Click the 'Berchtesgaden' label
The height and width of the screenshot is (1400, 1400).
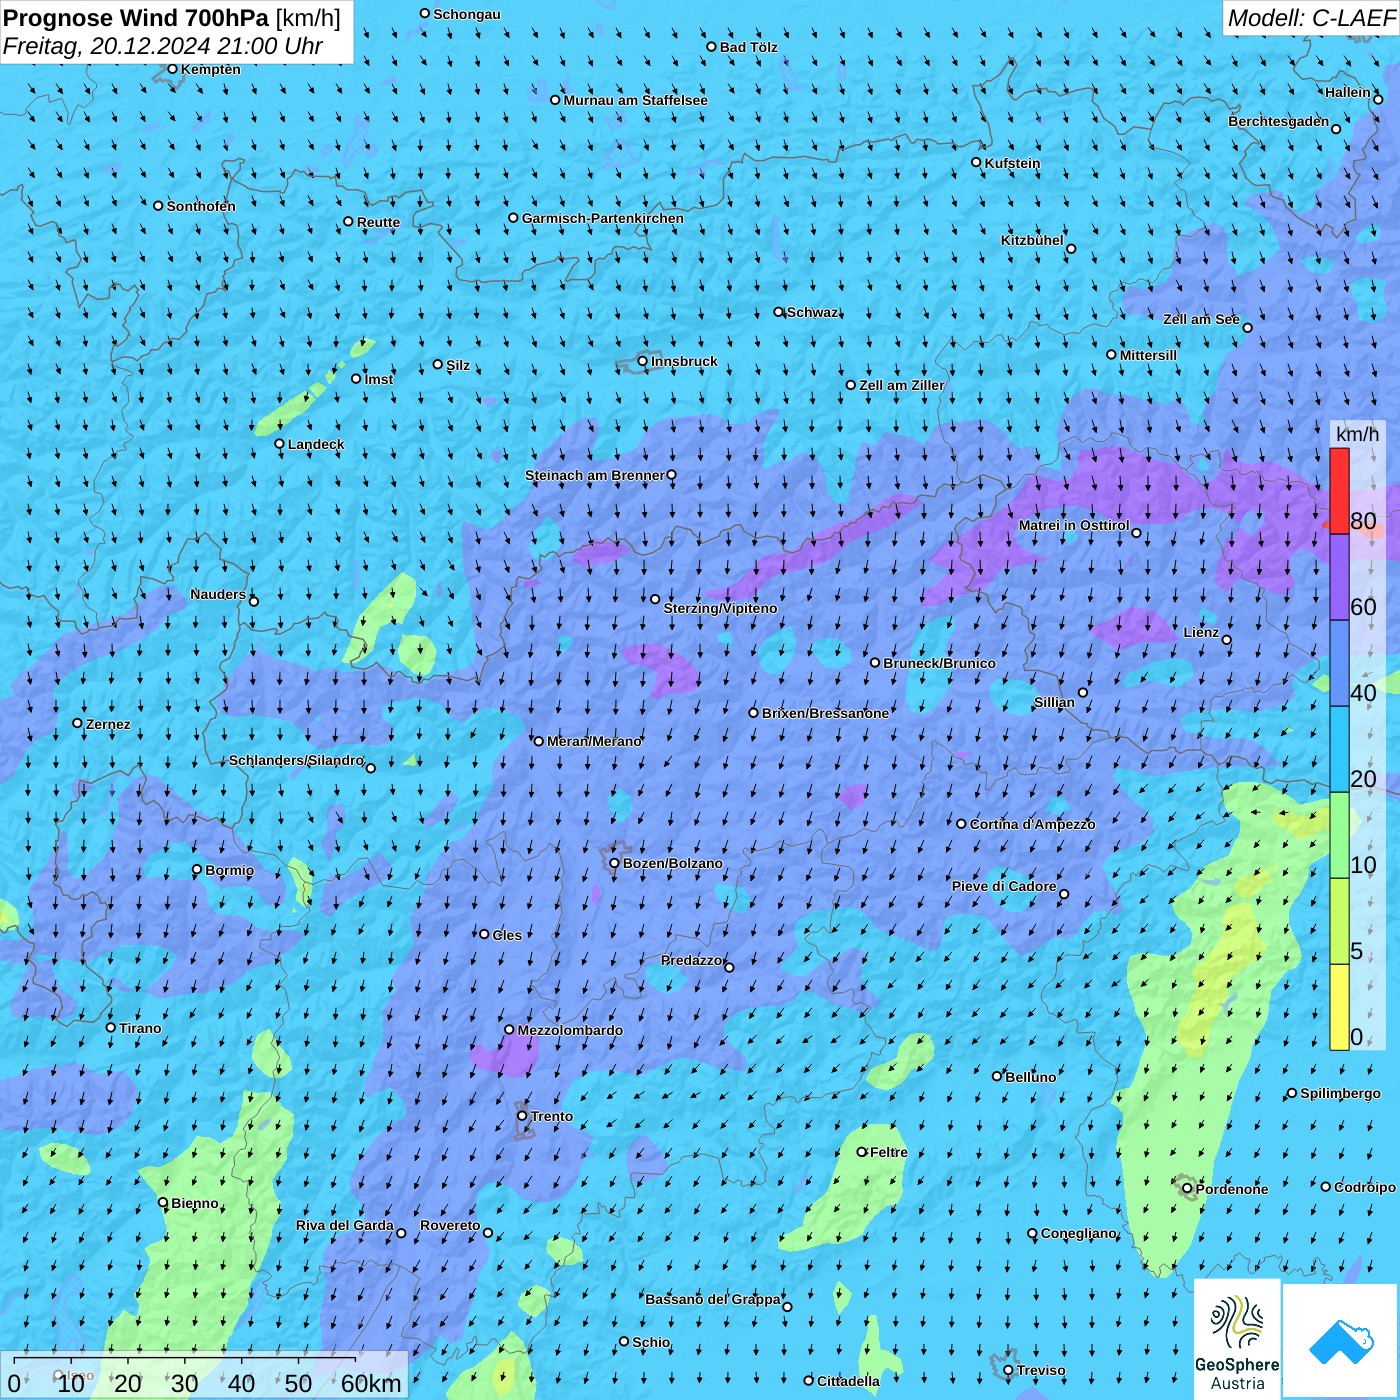[x=1279, y=121]
